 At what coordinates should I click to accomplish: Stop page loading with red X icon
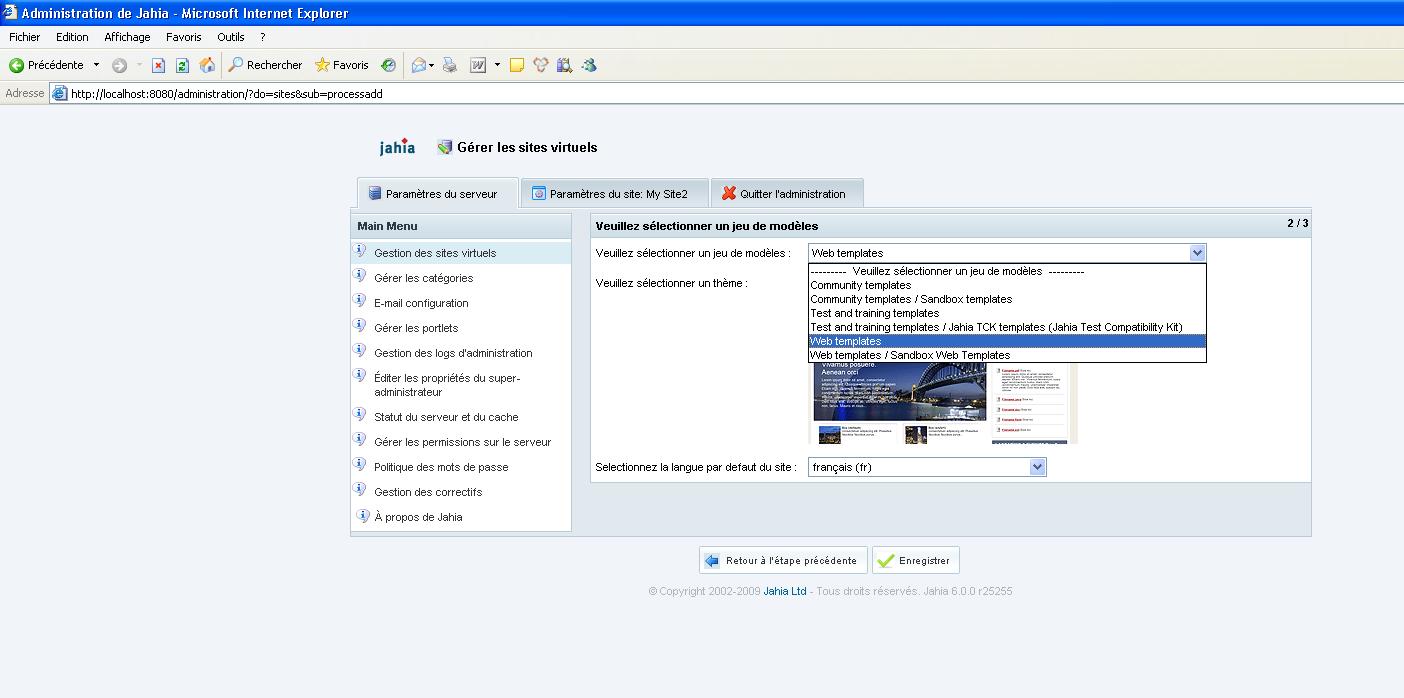pyautogui.click(x=158, y=65)
